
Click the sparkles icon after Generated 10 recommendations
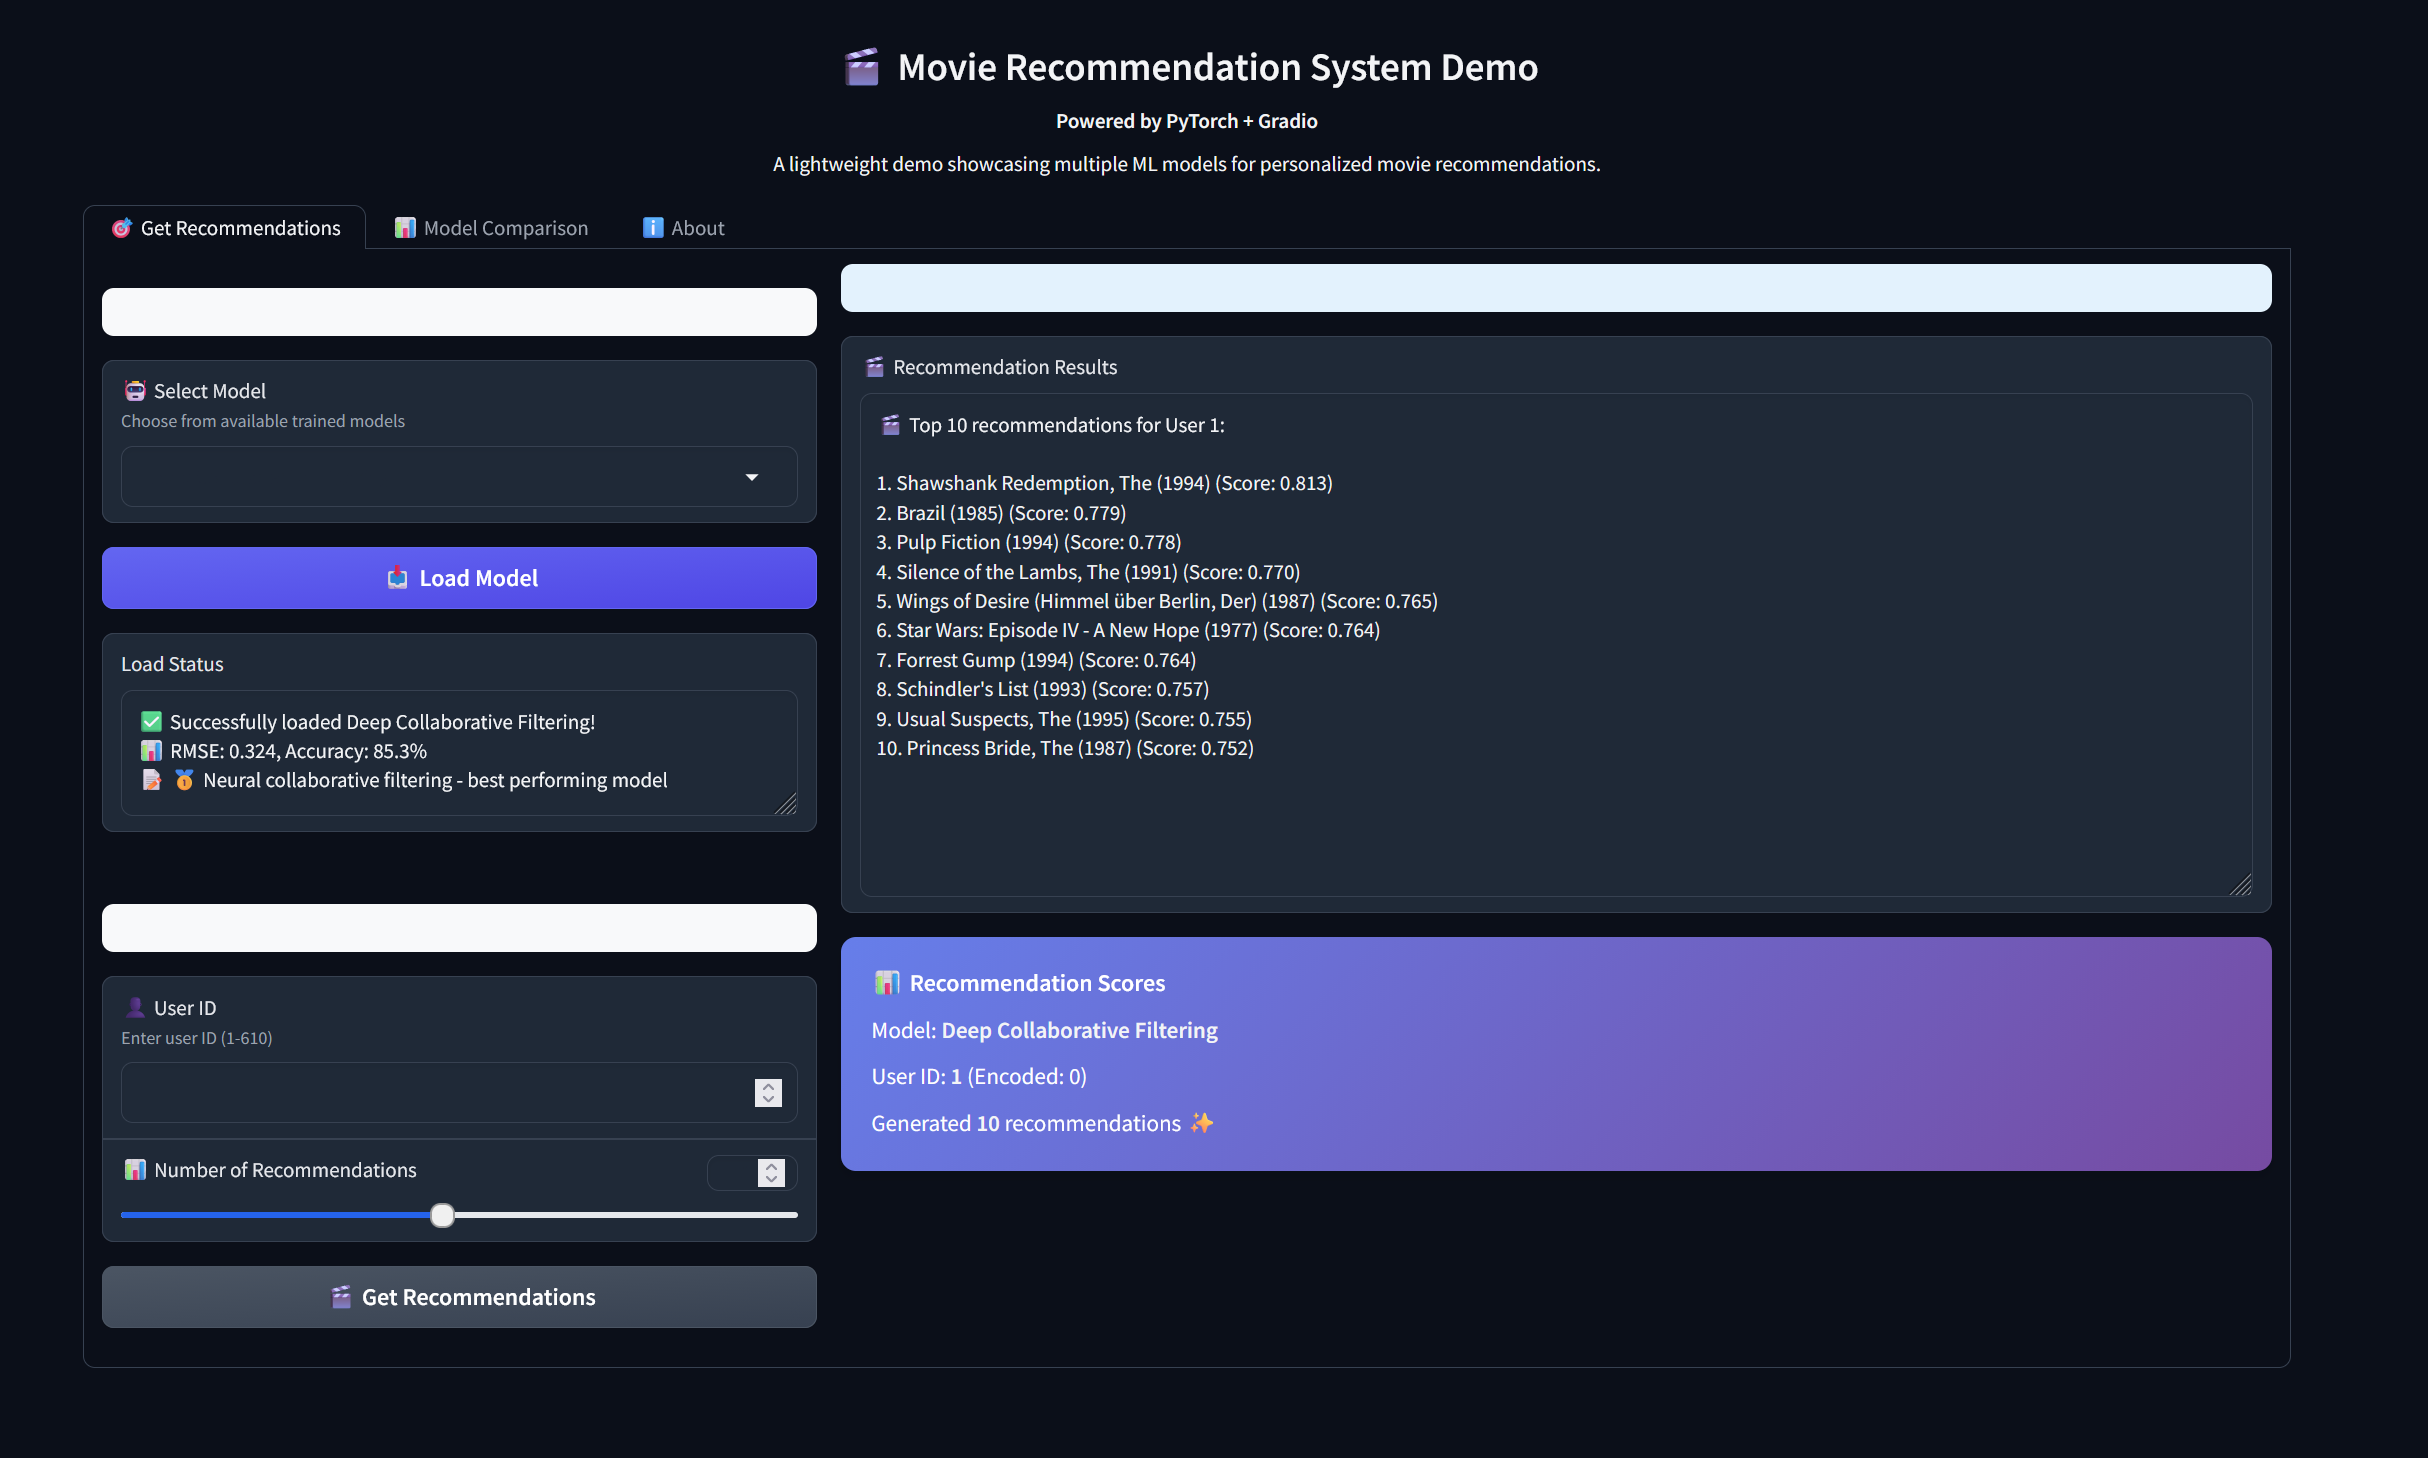1202,1123
